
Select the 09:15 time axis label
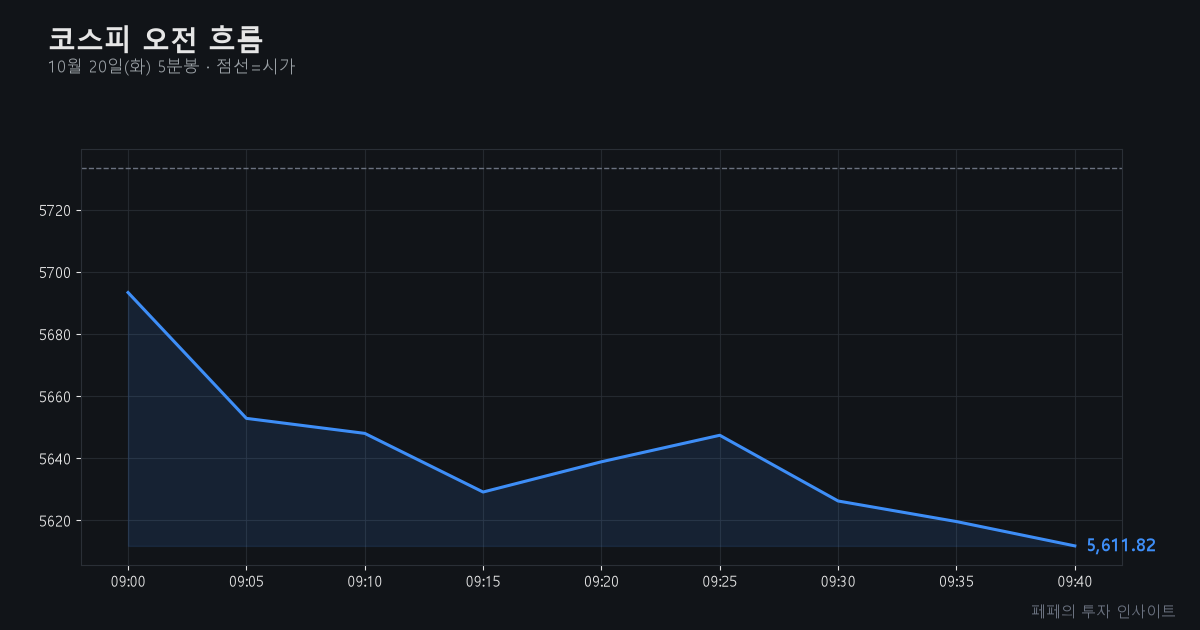483,581
